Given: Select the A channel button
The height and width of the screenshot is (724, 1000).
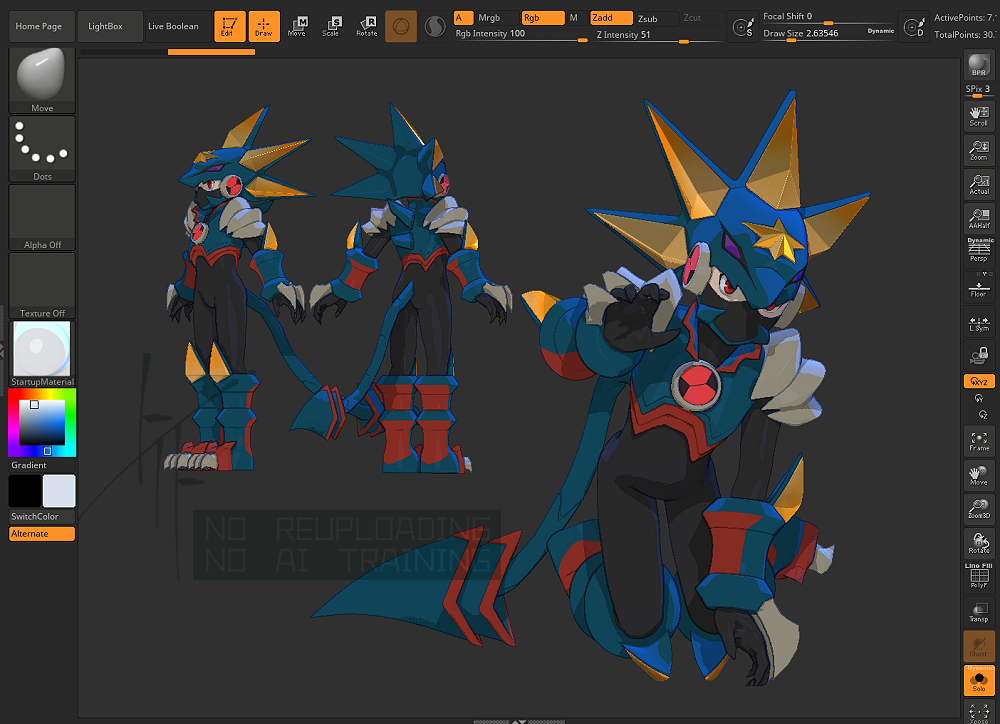Looking at the screenshot, I should [x=463, y=18].
